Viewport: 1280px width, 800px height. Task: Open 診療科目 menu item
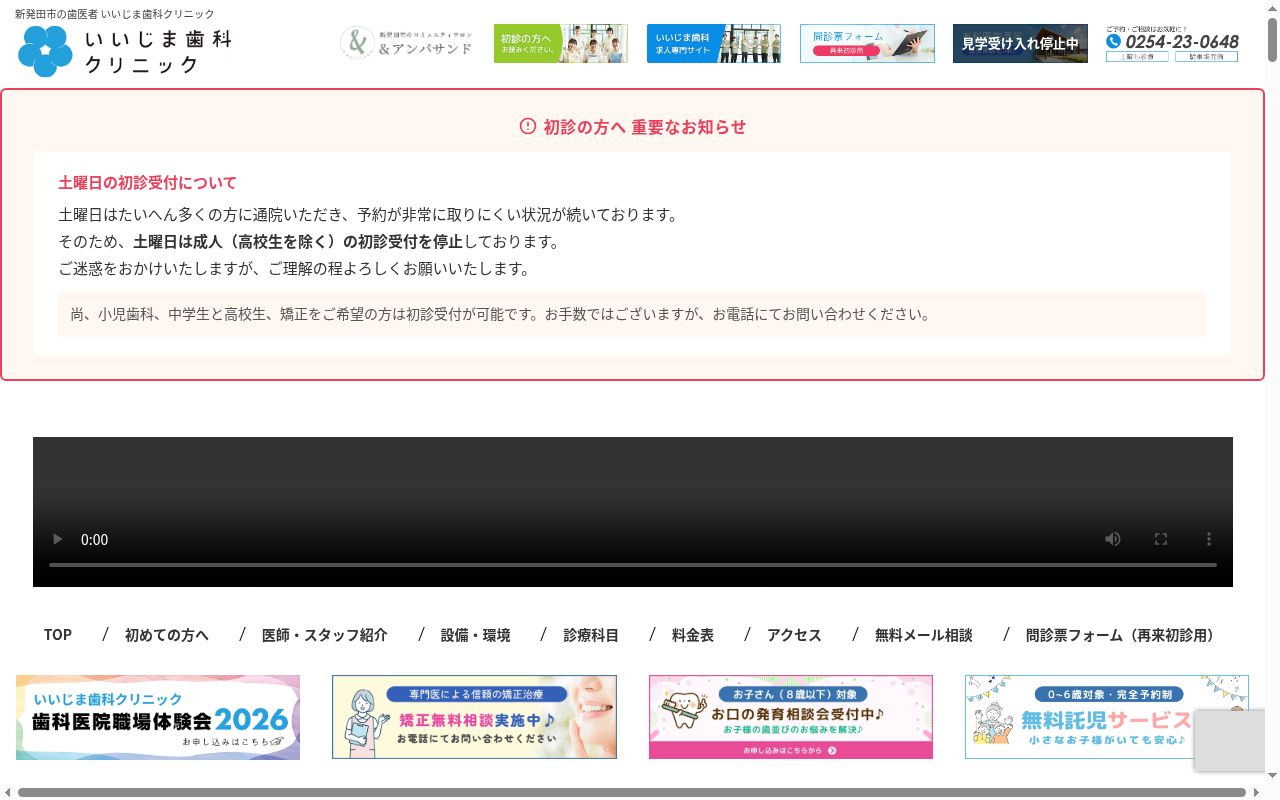pos(591,635)
